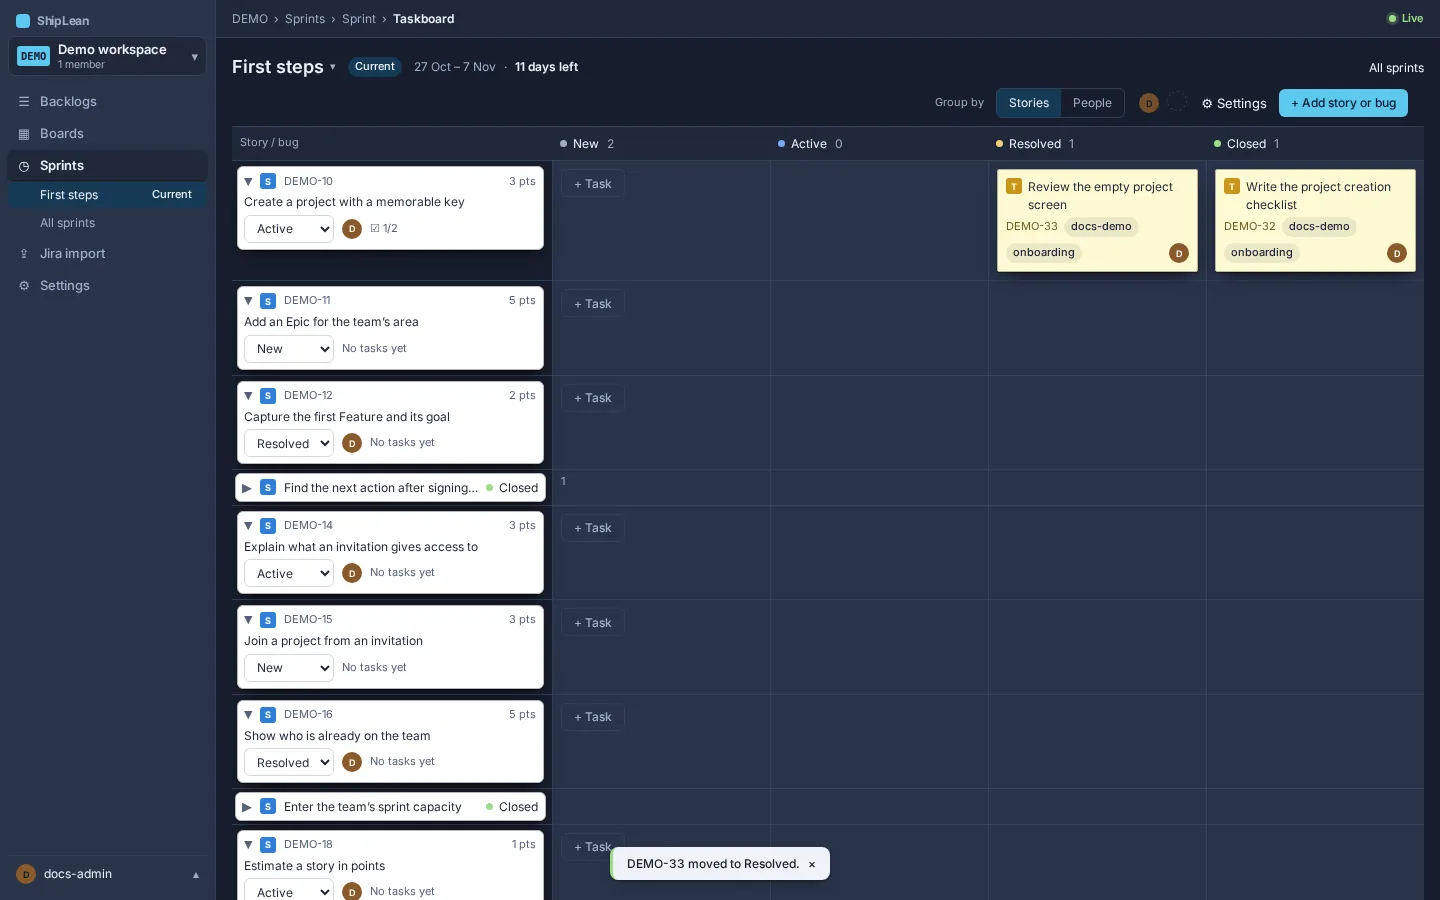Open the status dropdown for DEMO-10
The height and width of the screenshot is (900, 1440).
[x=289, y=229]
